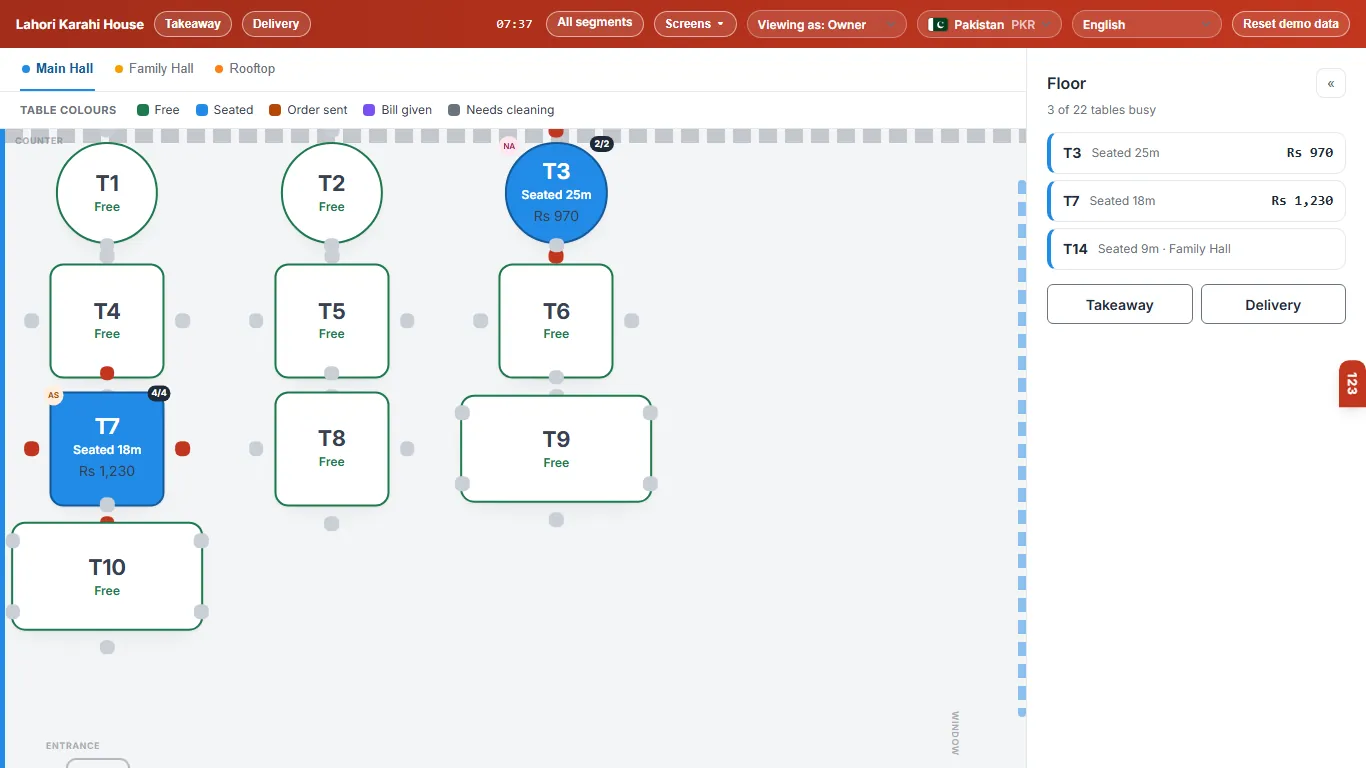Screen dimensions: 1366x768
Task: Open the Pakistan PKR country selector
Action: coord(989,24)
